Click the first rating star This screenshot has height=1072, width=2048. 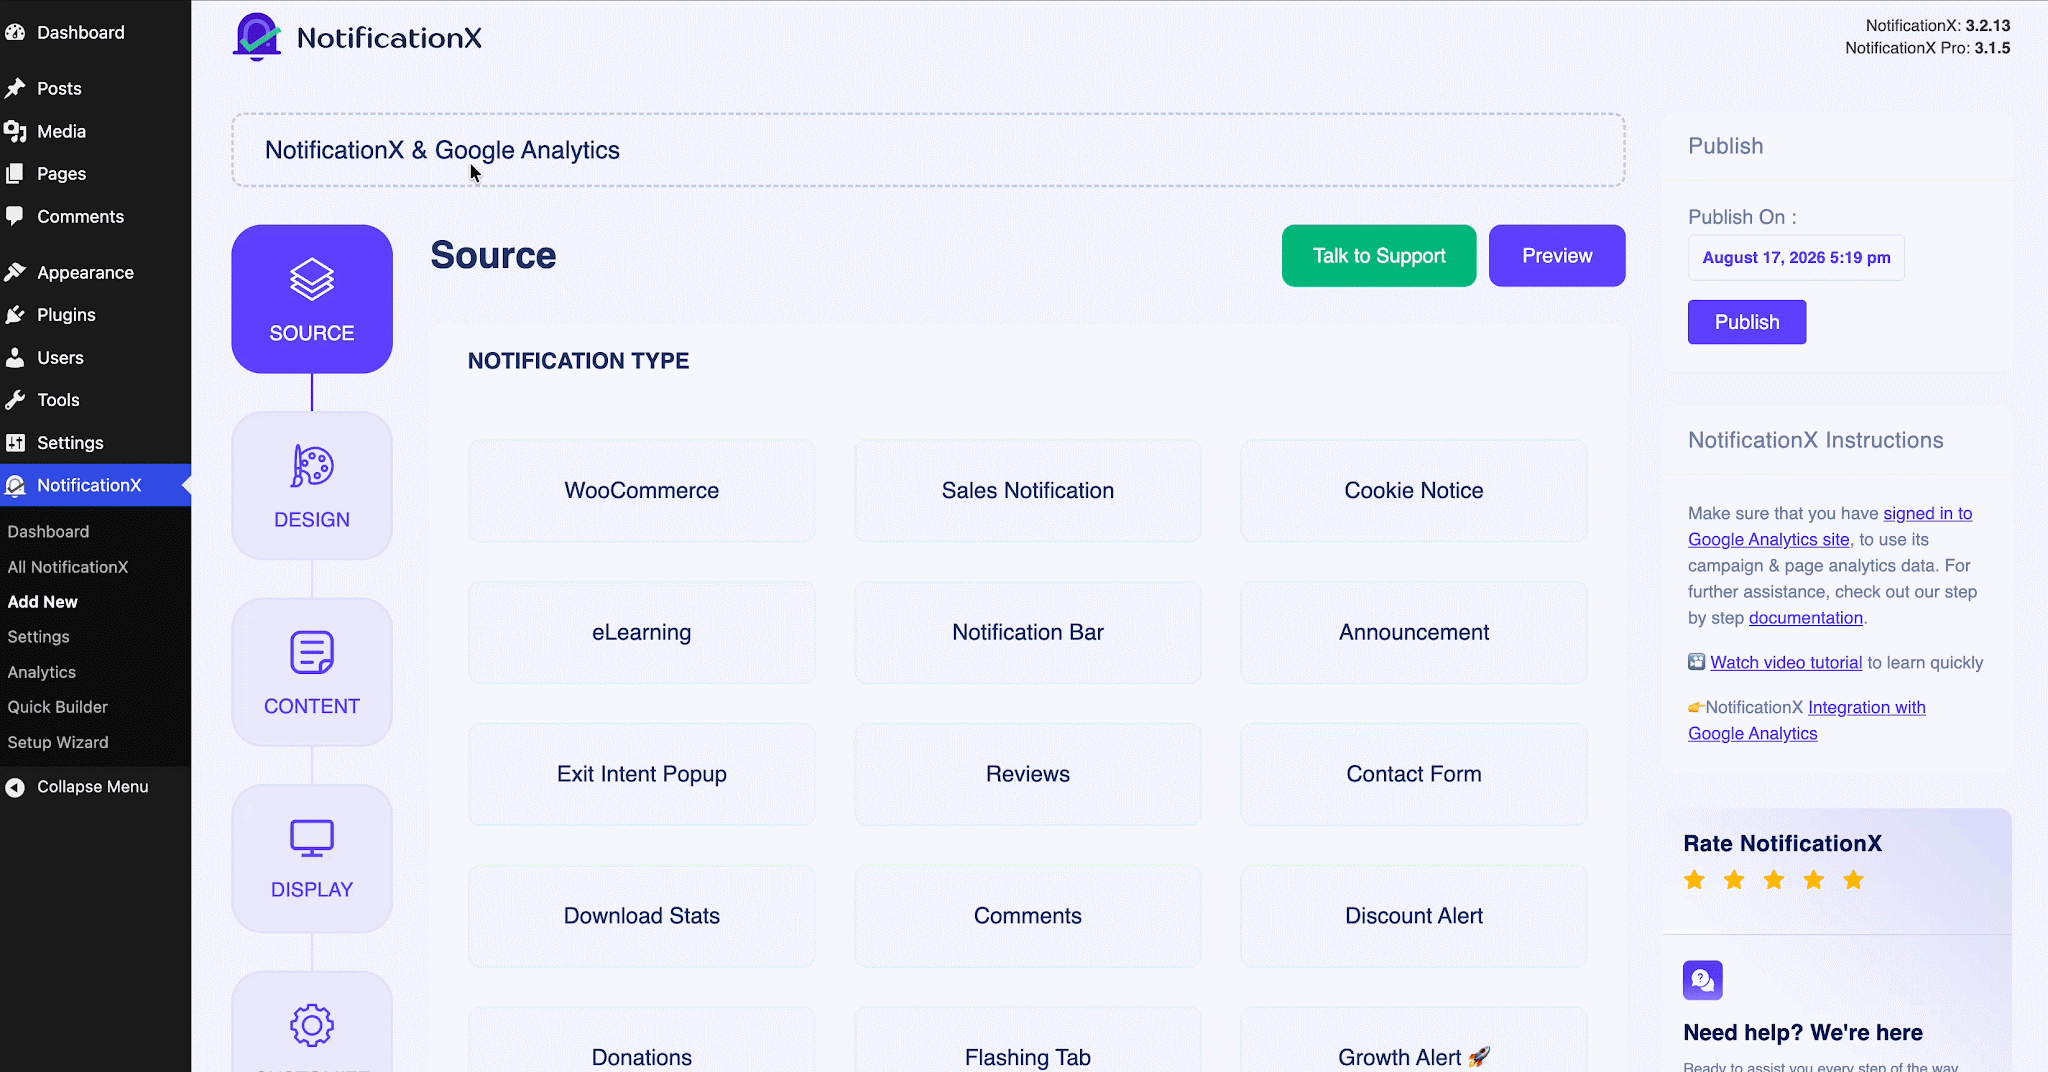click(x=1694, y=880)
